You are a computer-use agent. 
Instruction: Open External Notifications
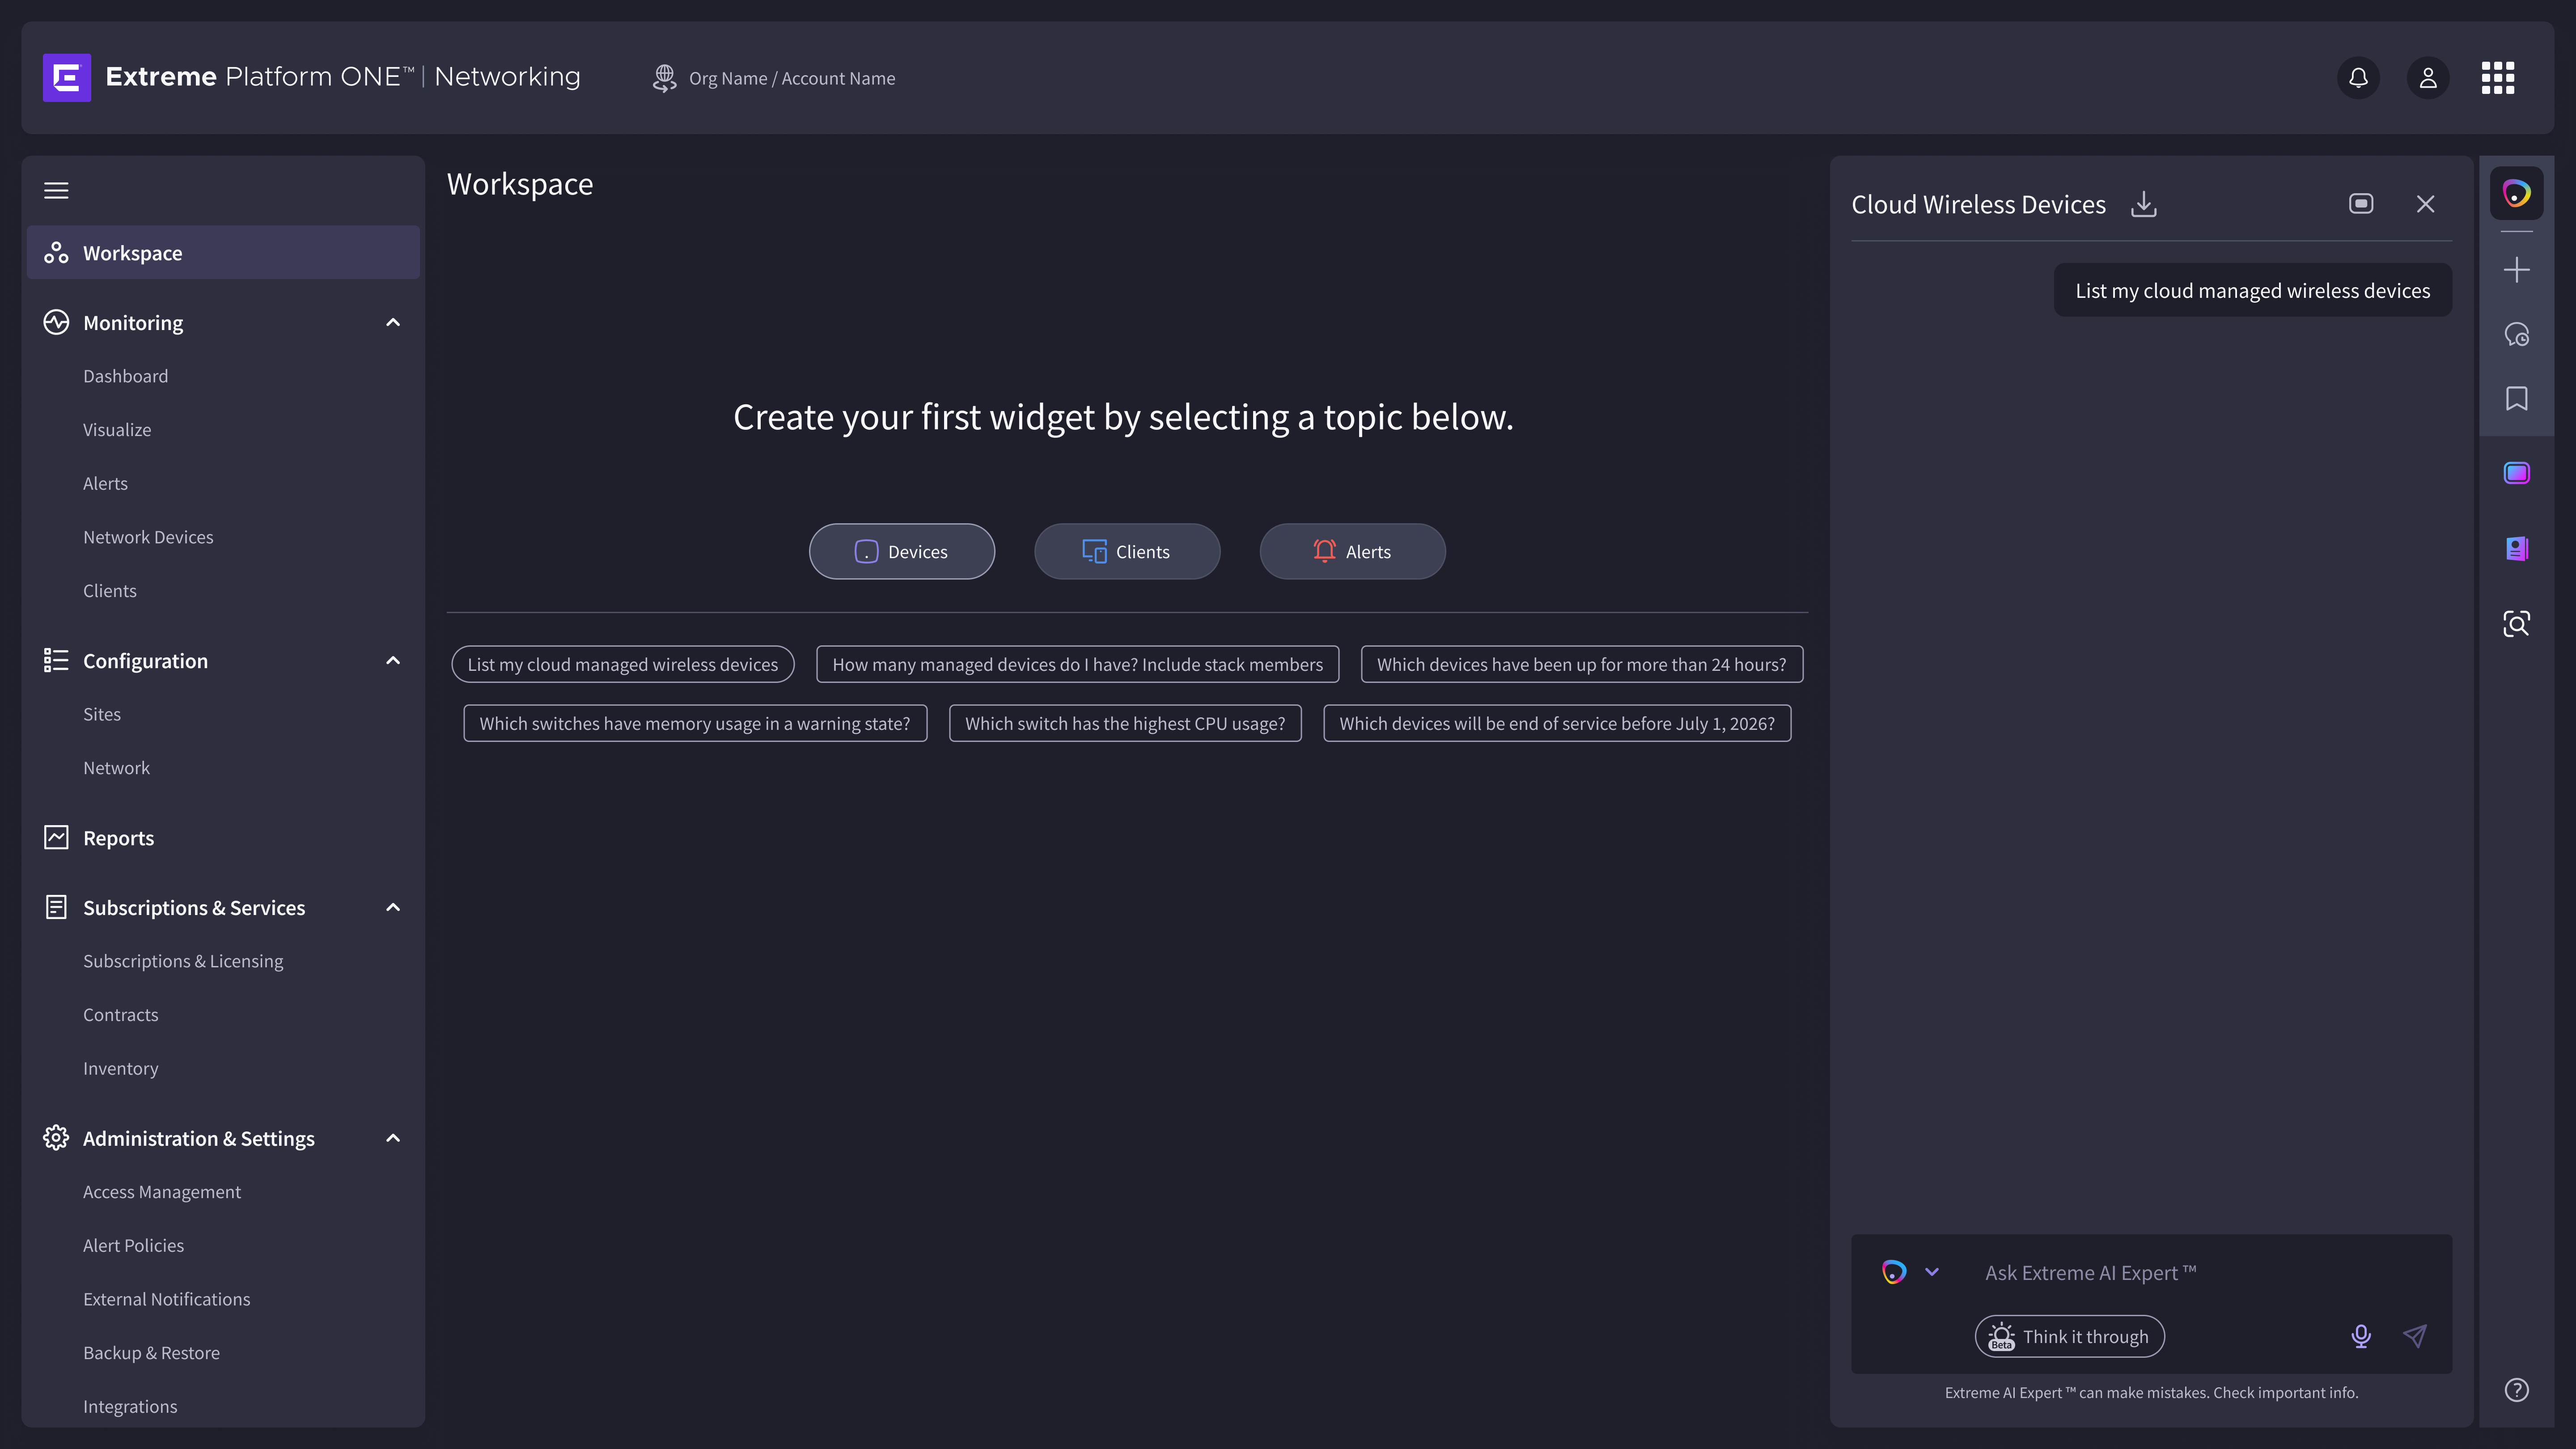[167, 1299]
